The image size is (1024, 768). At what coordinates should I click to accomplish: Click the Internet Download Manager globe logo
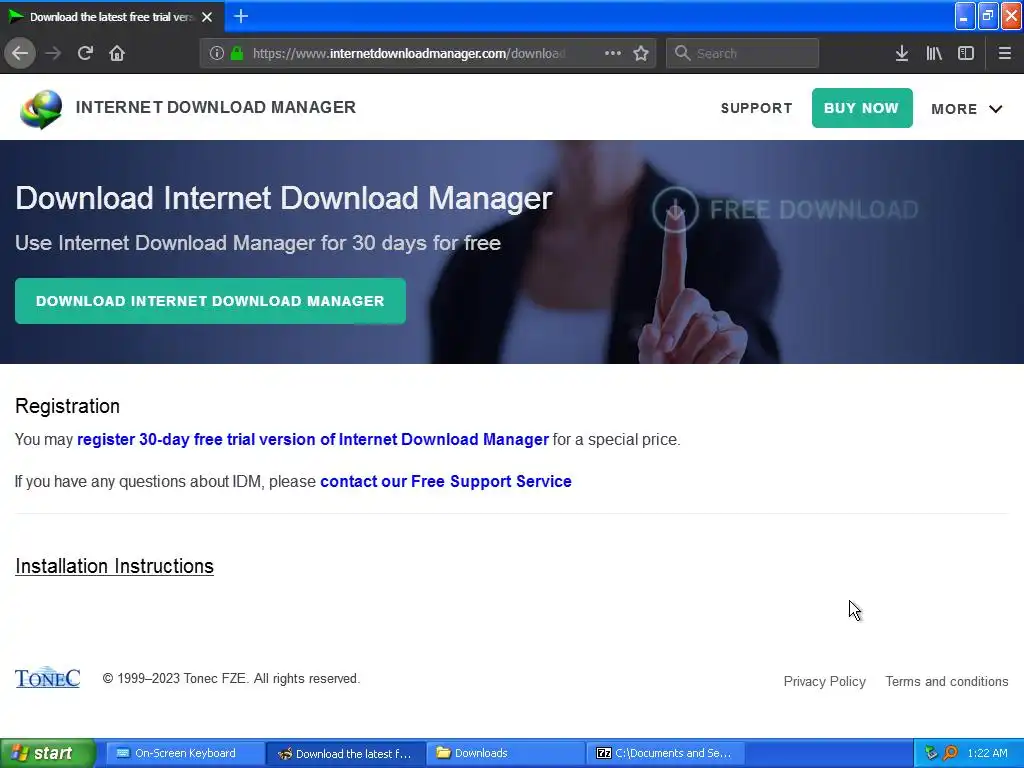coord(41,109)
